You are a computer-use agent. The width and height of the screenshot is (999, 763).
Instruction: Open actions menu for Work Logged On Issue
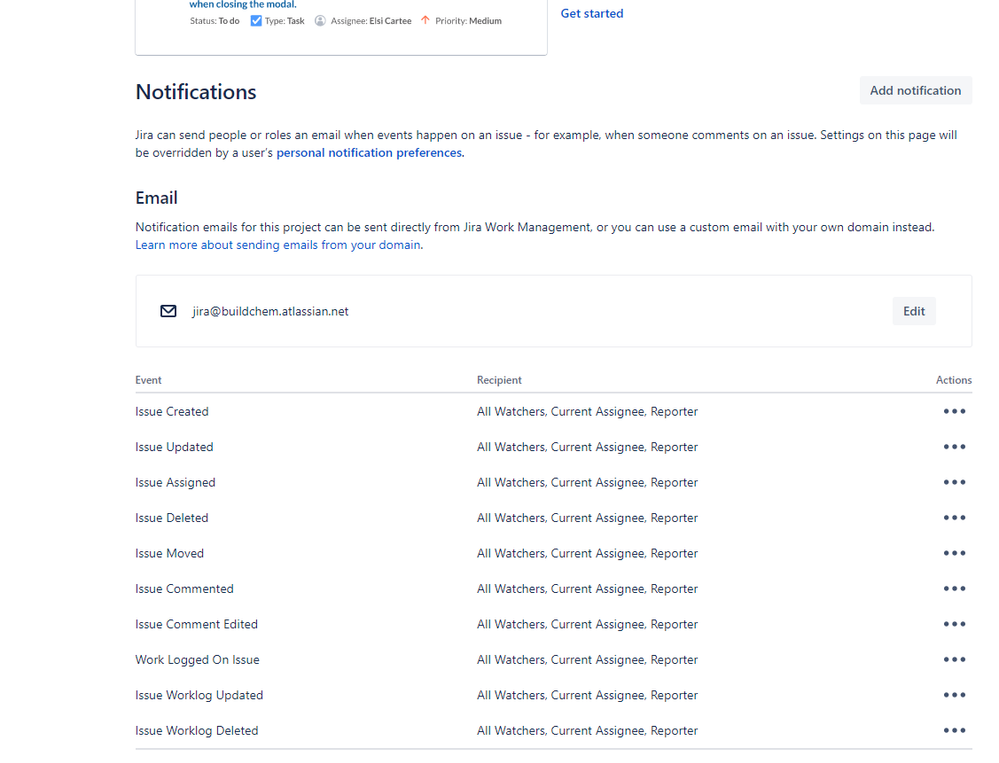(x=954, y=660)
